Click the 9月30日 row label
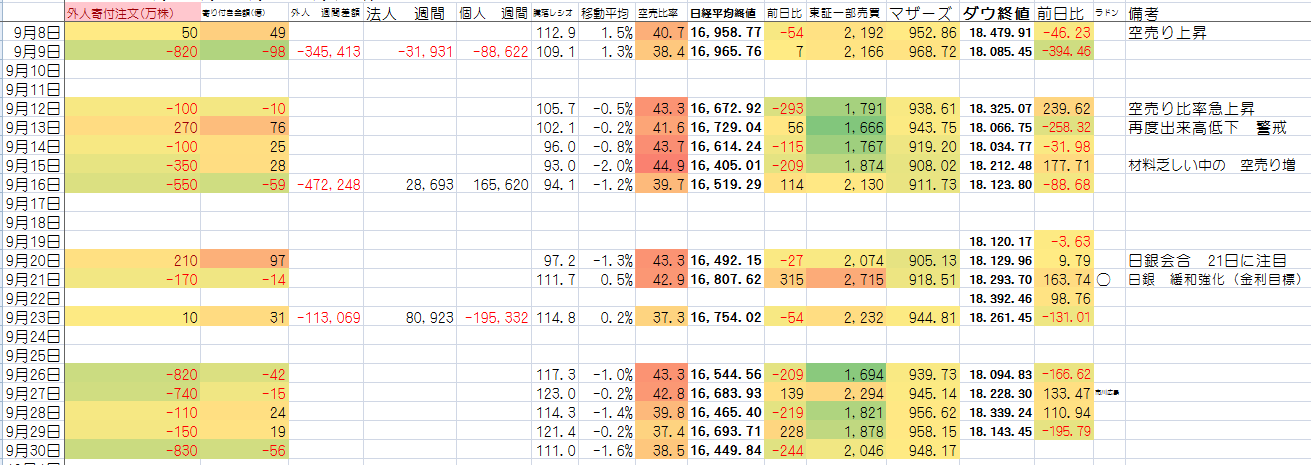Viewport: 1311px width, 465px height. click(x=32, y=452)
